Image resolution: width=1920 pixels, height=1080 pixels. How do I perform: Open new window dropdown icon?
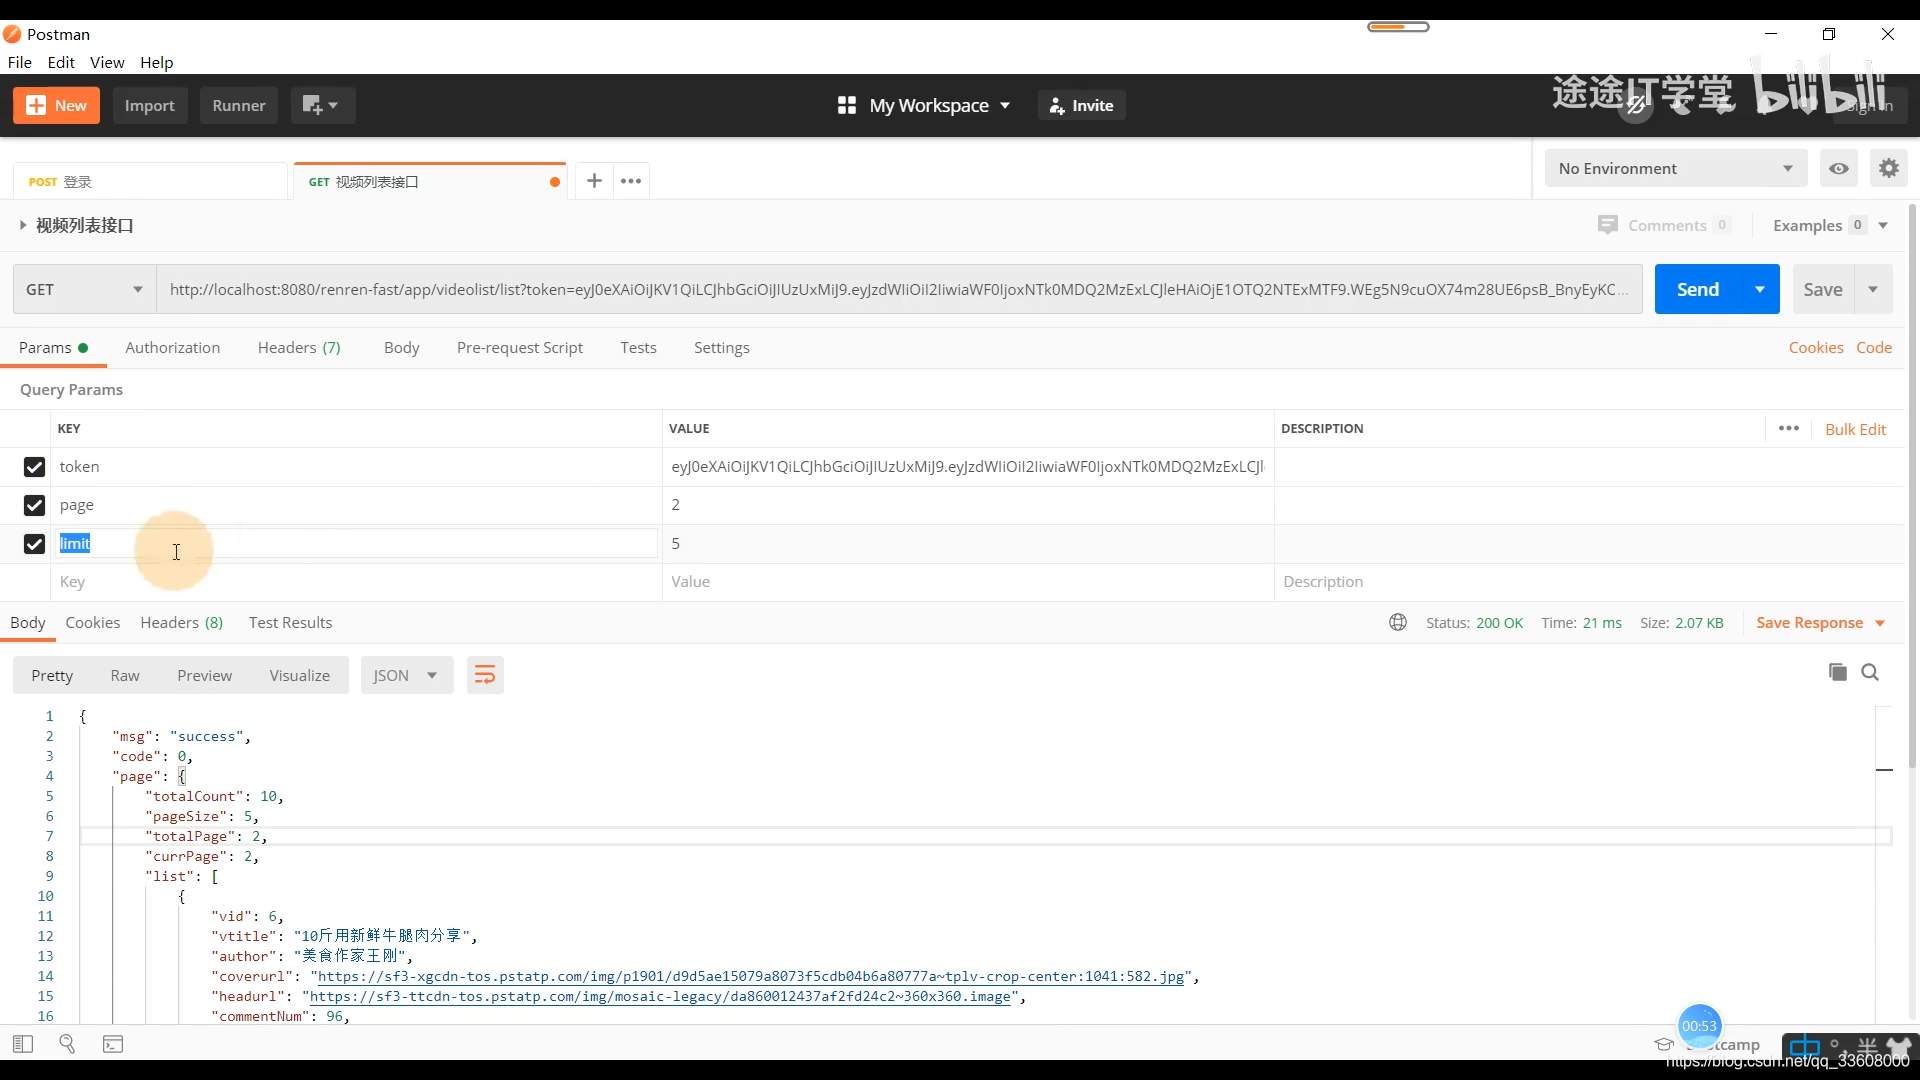pos(322,105)
